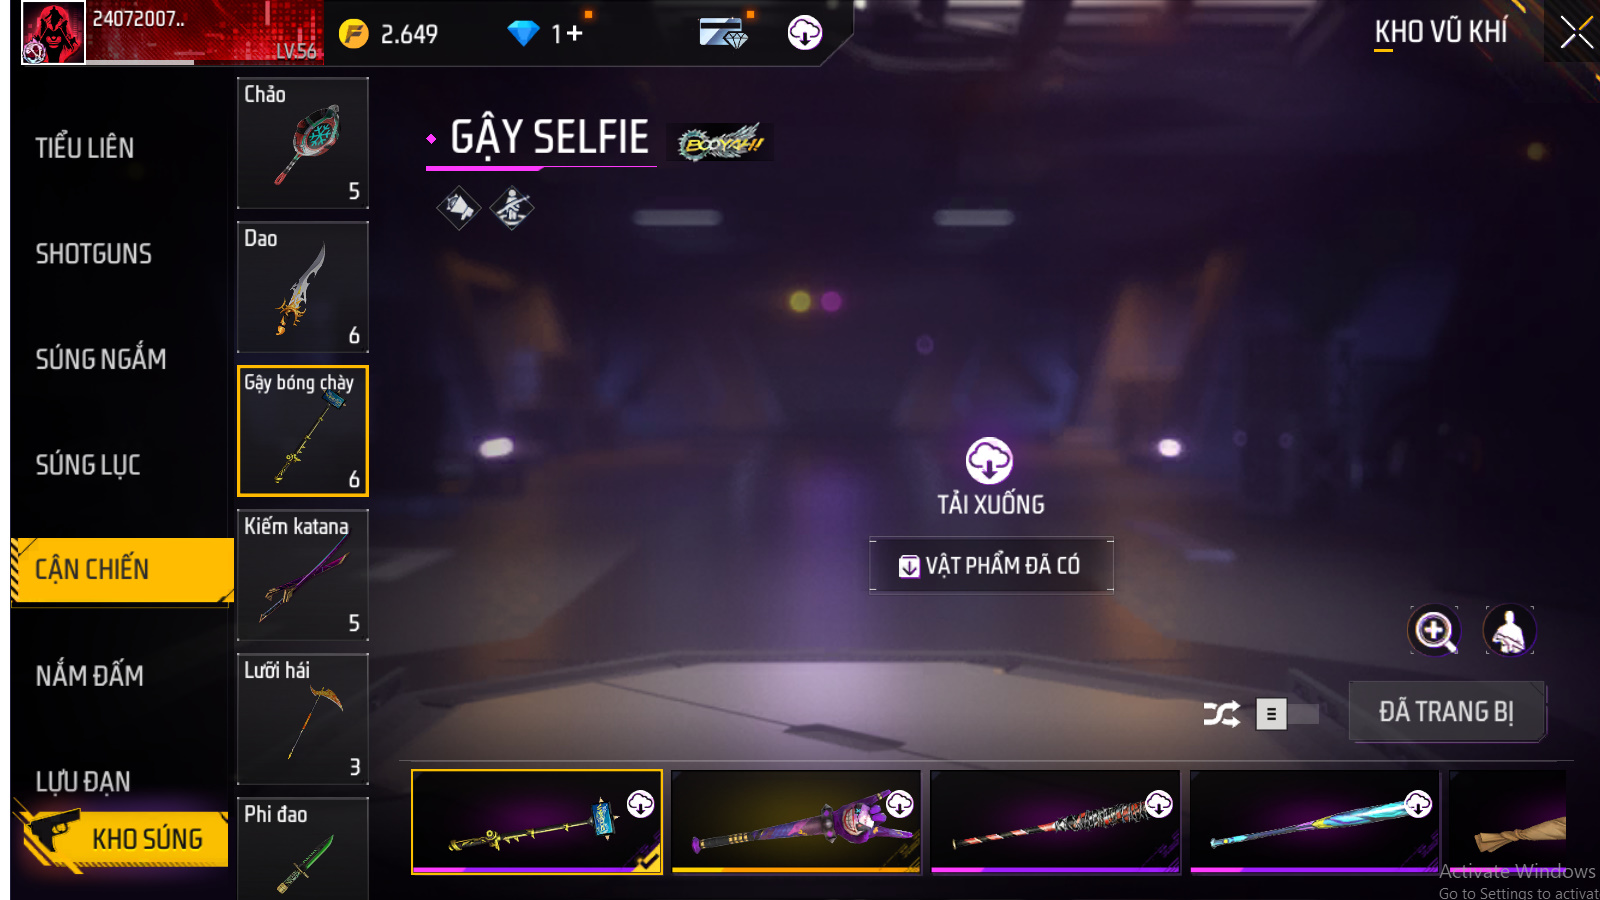Click the VẬT PHẨM ĐÃ CÓ button
1600x900 pixels.
point(991,565)
